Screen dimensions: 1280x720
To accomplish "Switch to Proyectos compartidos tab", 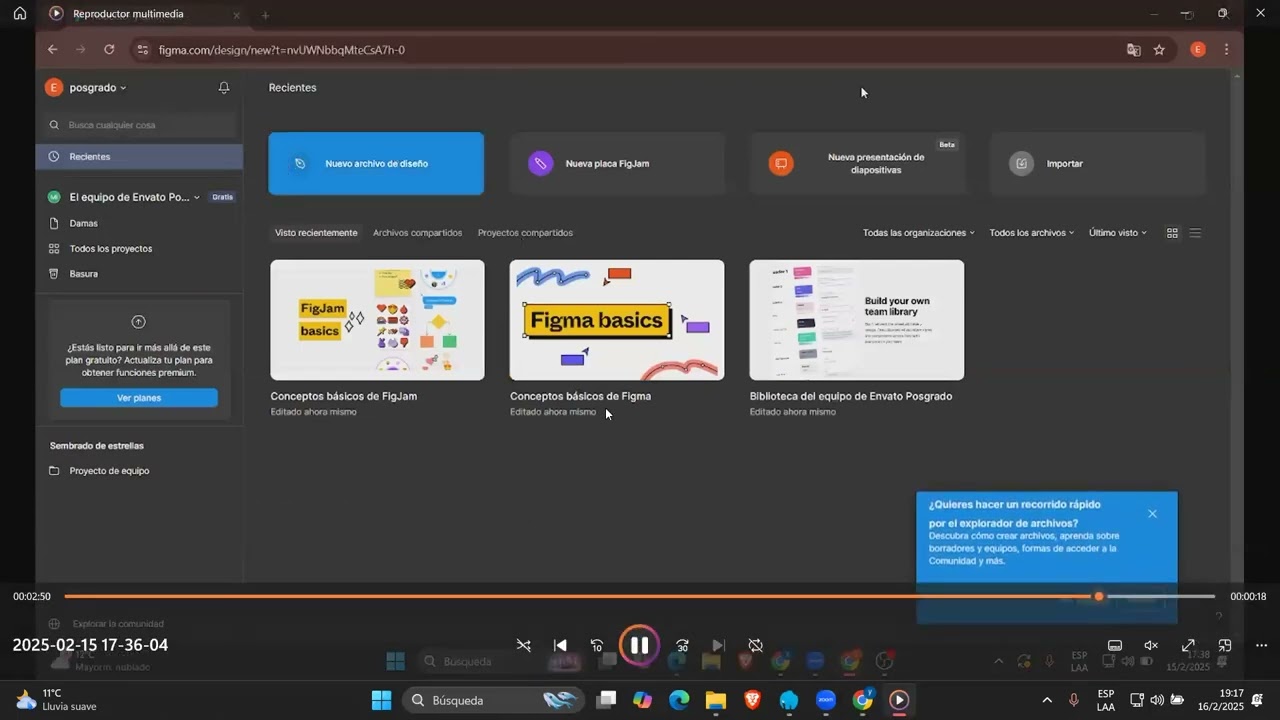I will [525, 232].
